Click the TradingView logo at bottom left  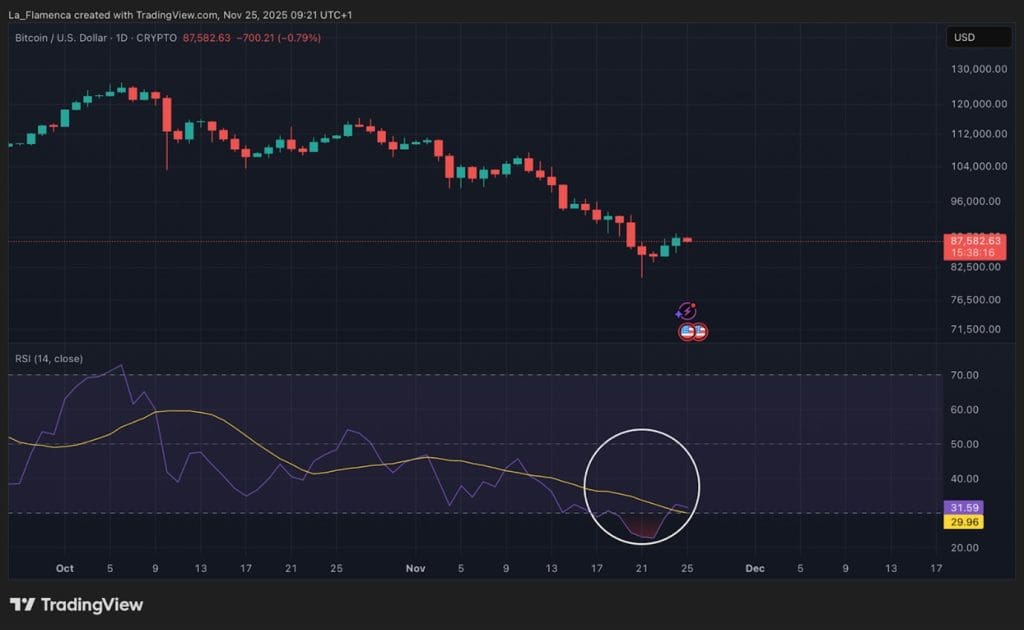(77, 605)
